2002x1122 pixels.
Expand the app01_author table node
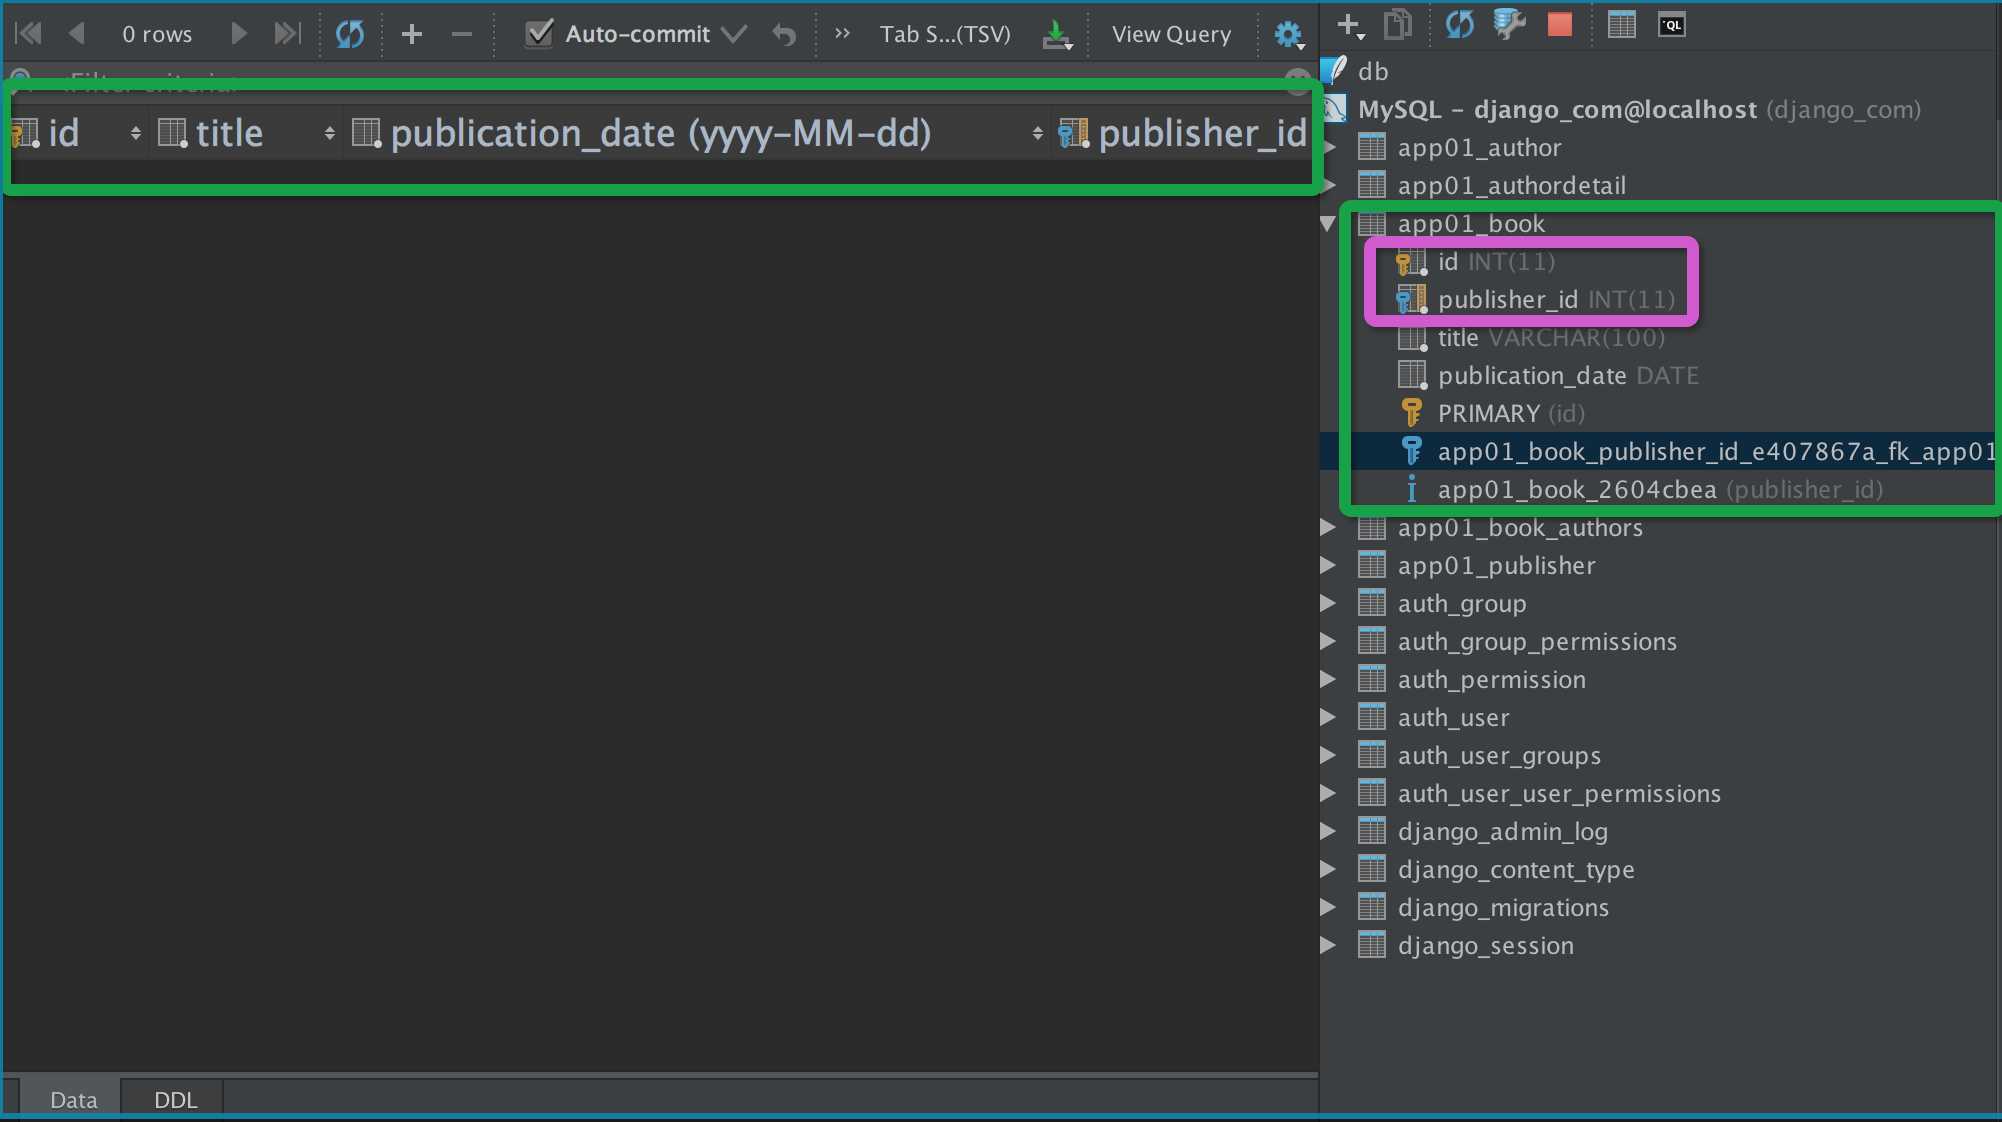pos(1330,147)
